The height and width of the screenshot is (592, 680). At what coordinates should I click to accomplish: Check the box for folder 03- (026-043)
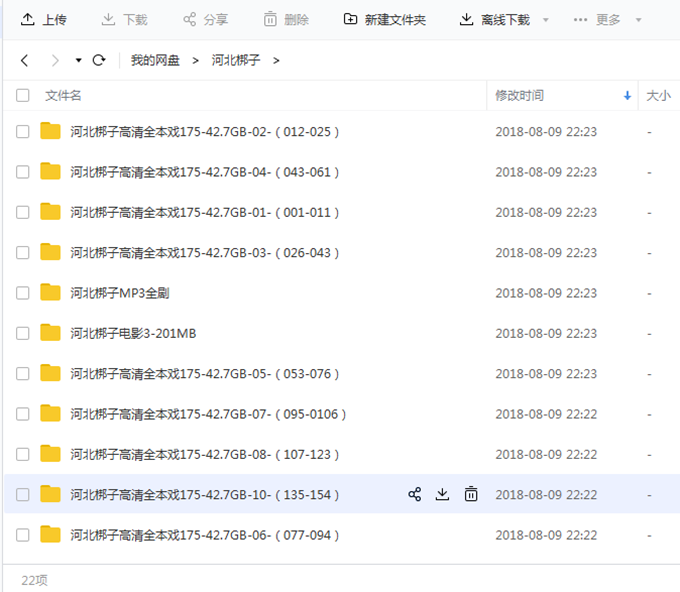23,252
